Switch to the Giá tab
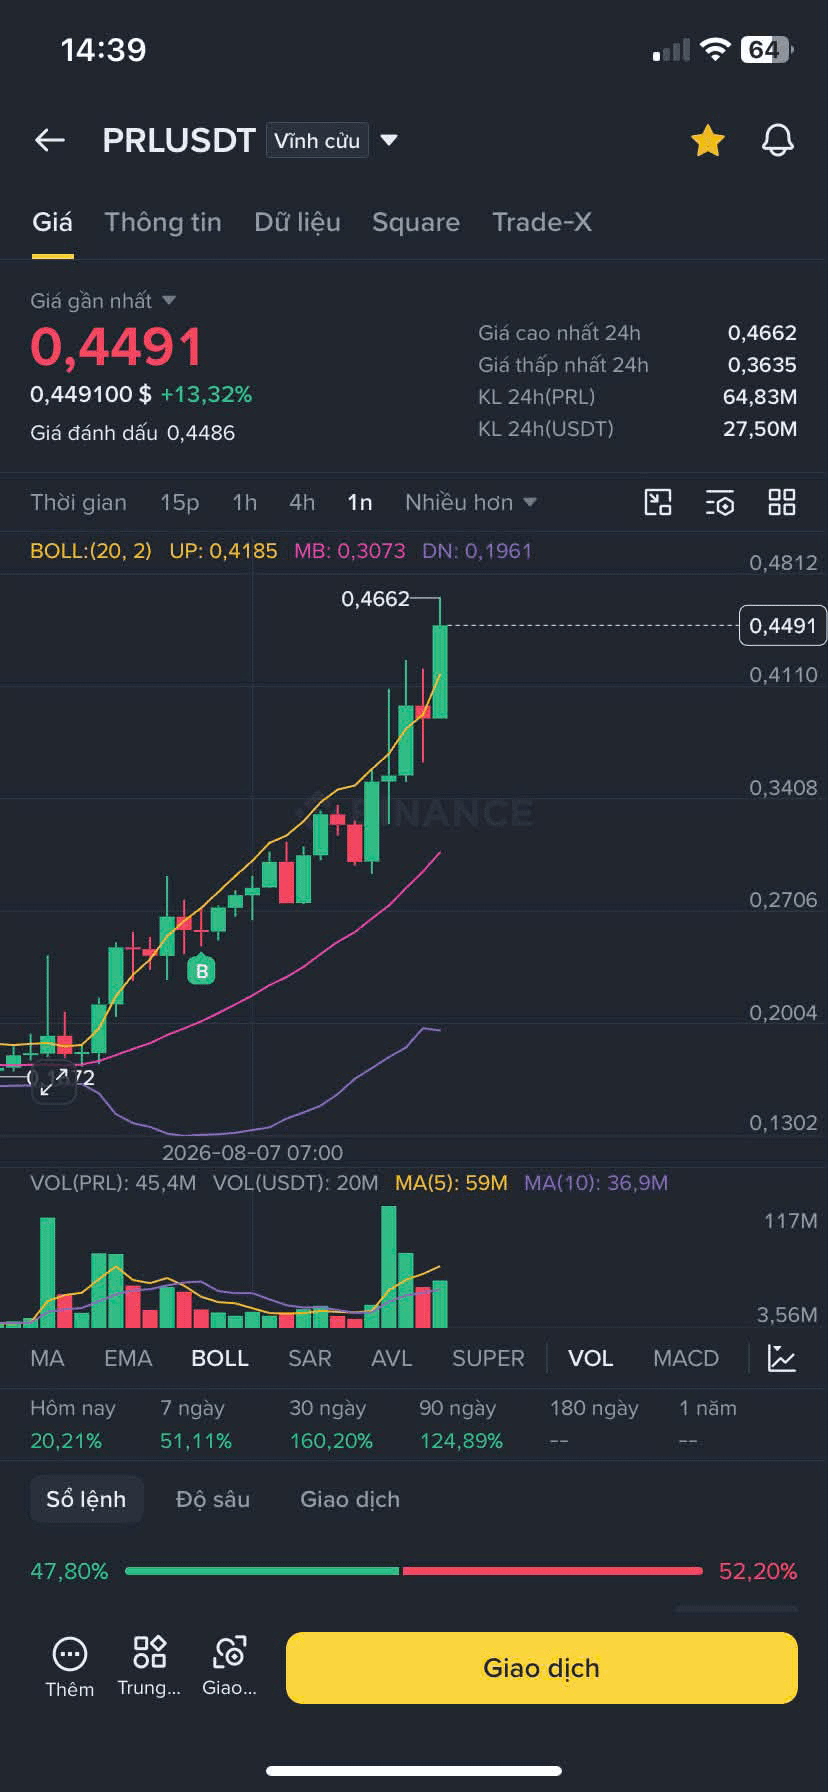Viewport: 828px width, 1792px height. click(52, 222)
